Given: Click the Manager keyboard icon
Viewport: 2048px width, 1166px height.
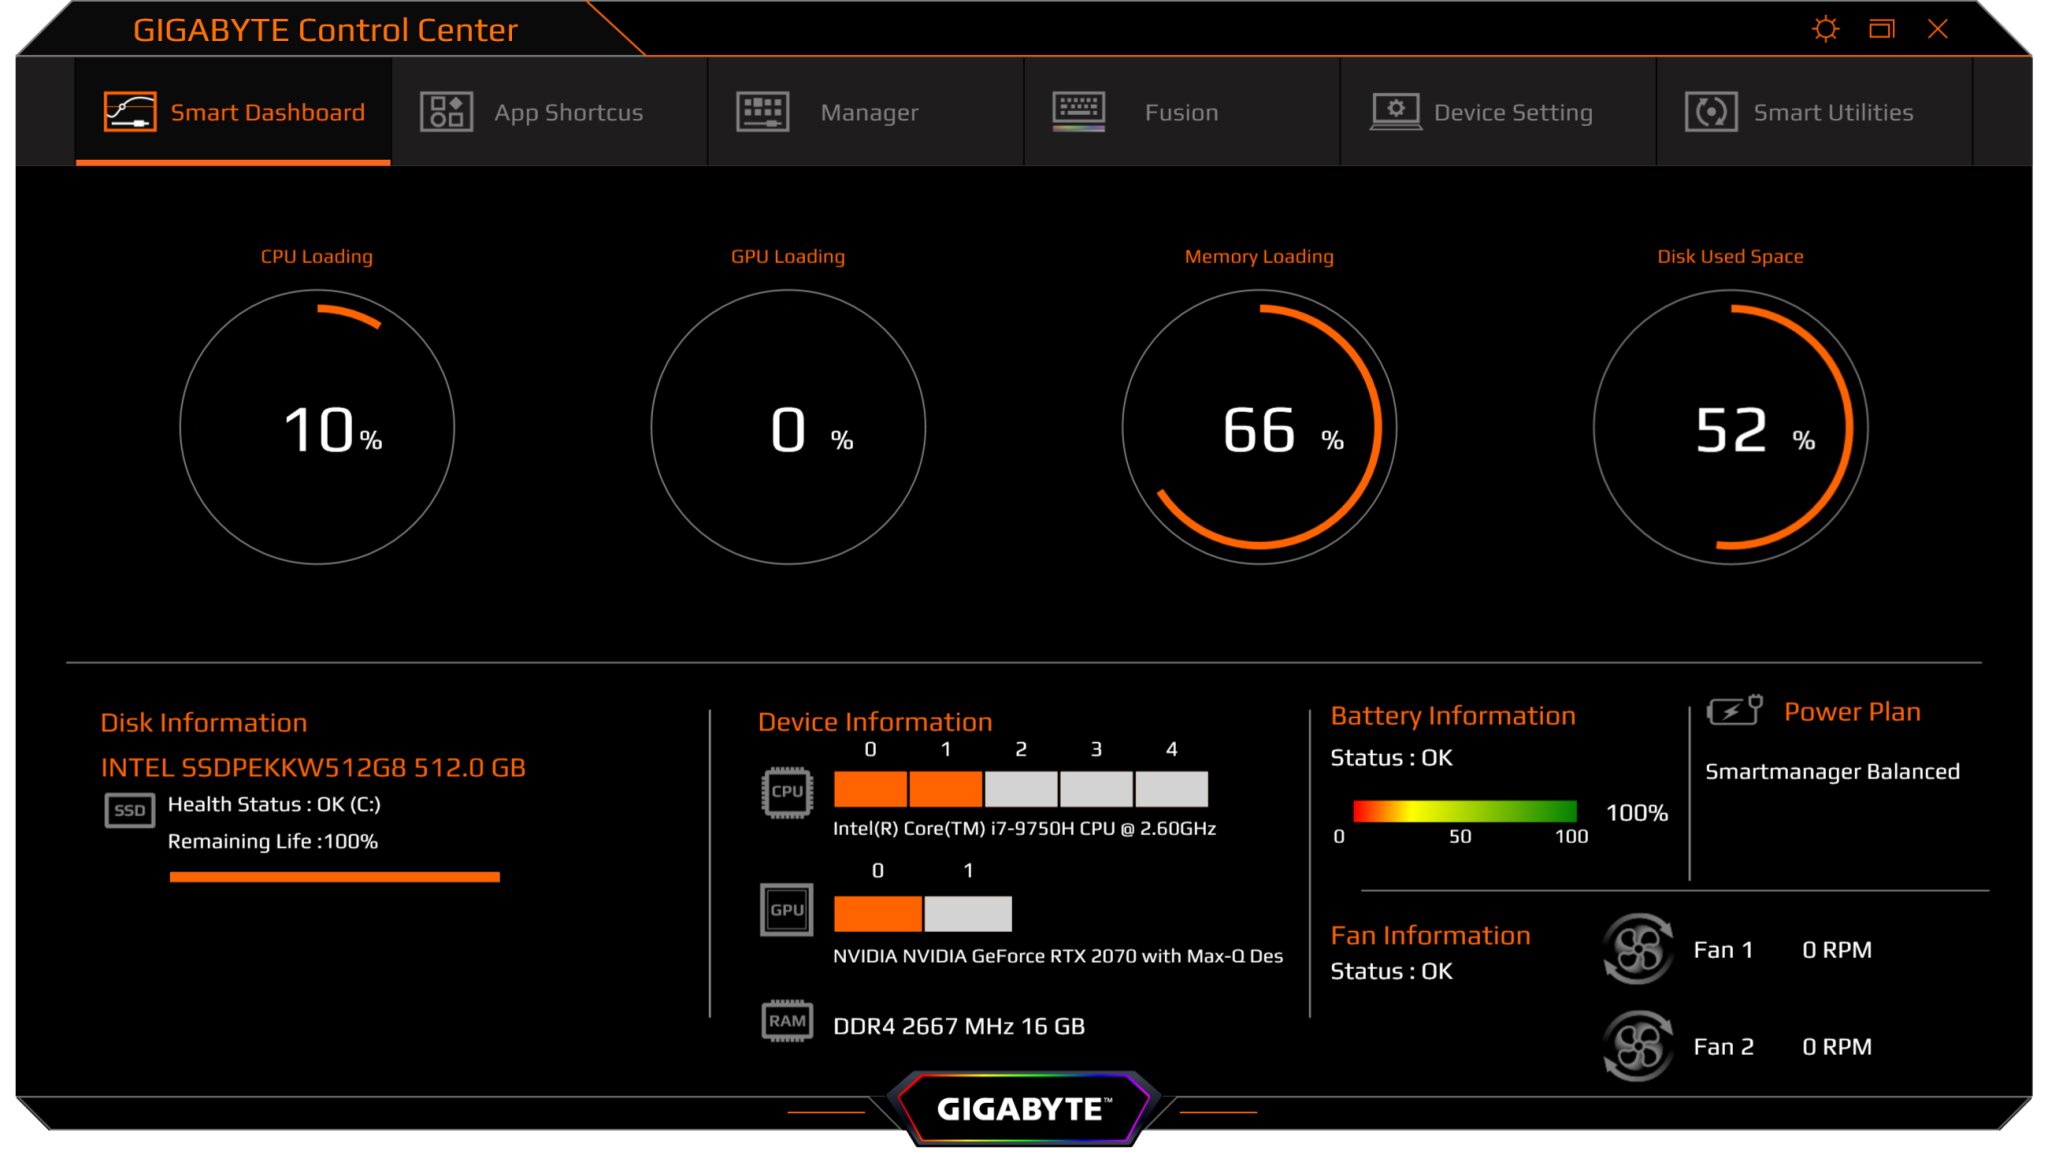Looking at the screenshot, I should [762, 112].
